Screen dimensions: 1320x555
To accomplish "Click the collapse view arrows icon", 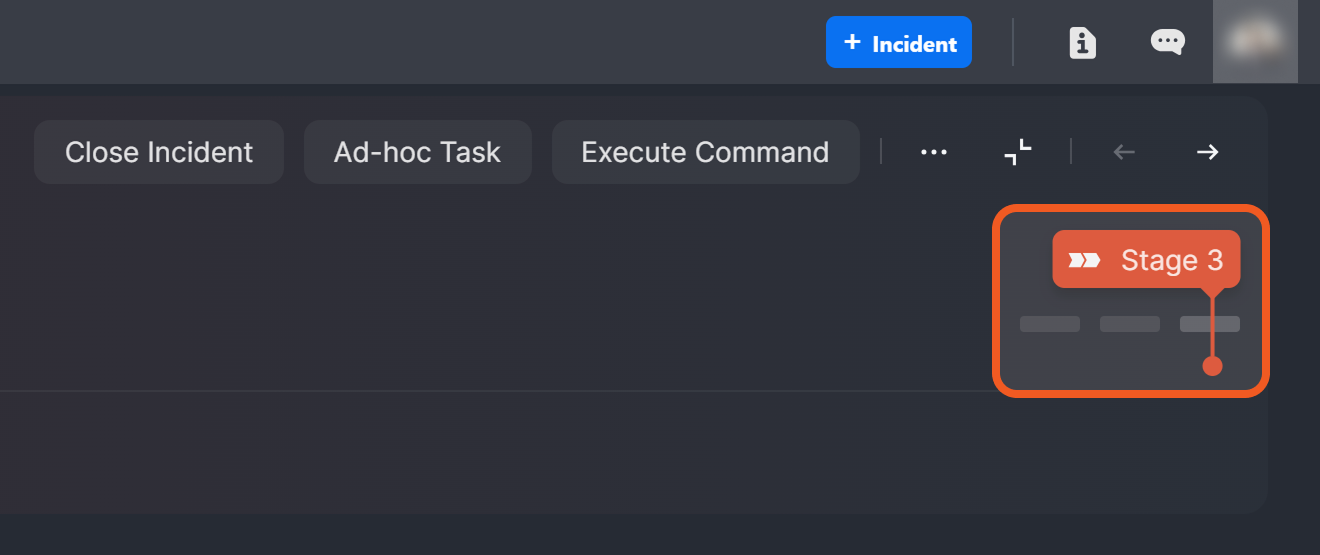I will pos(1017,152).
